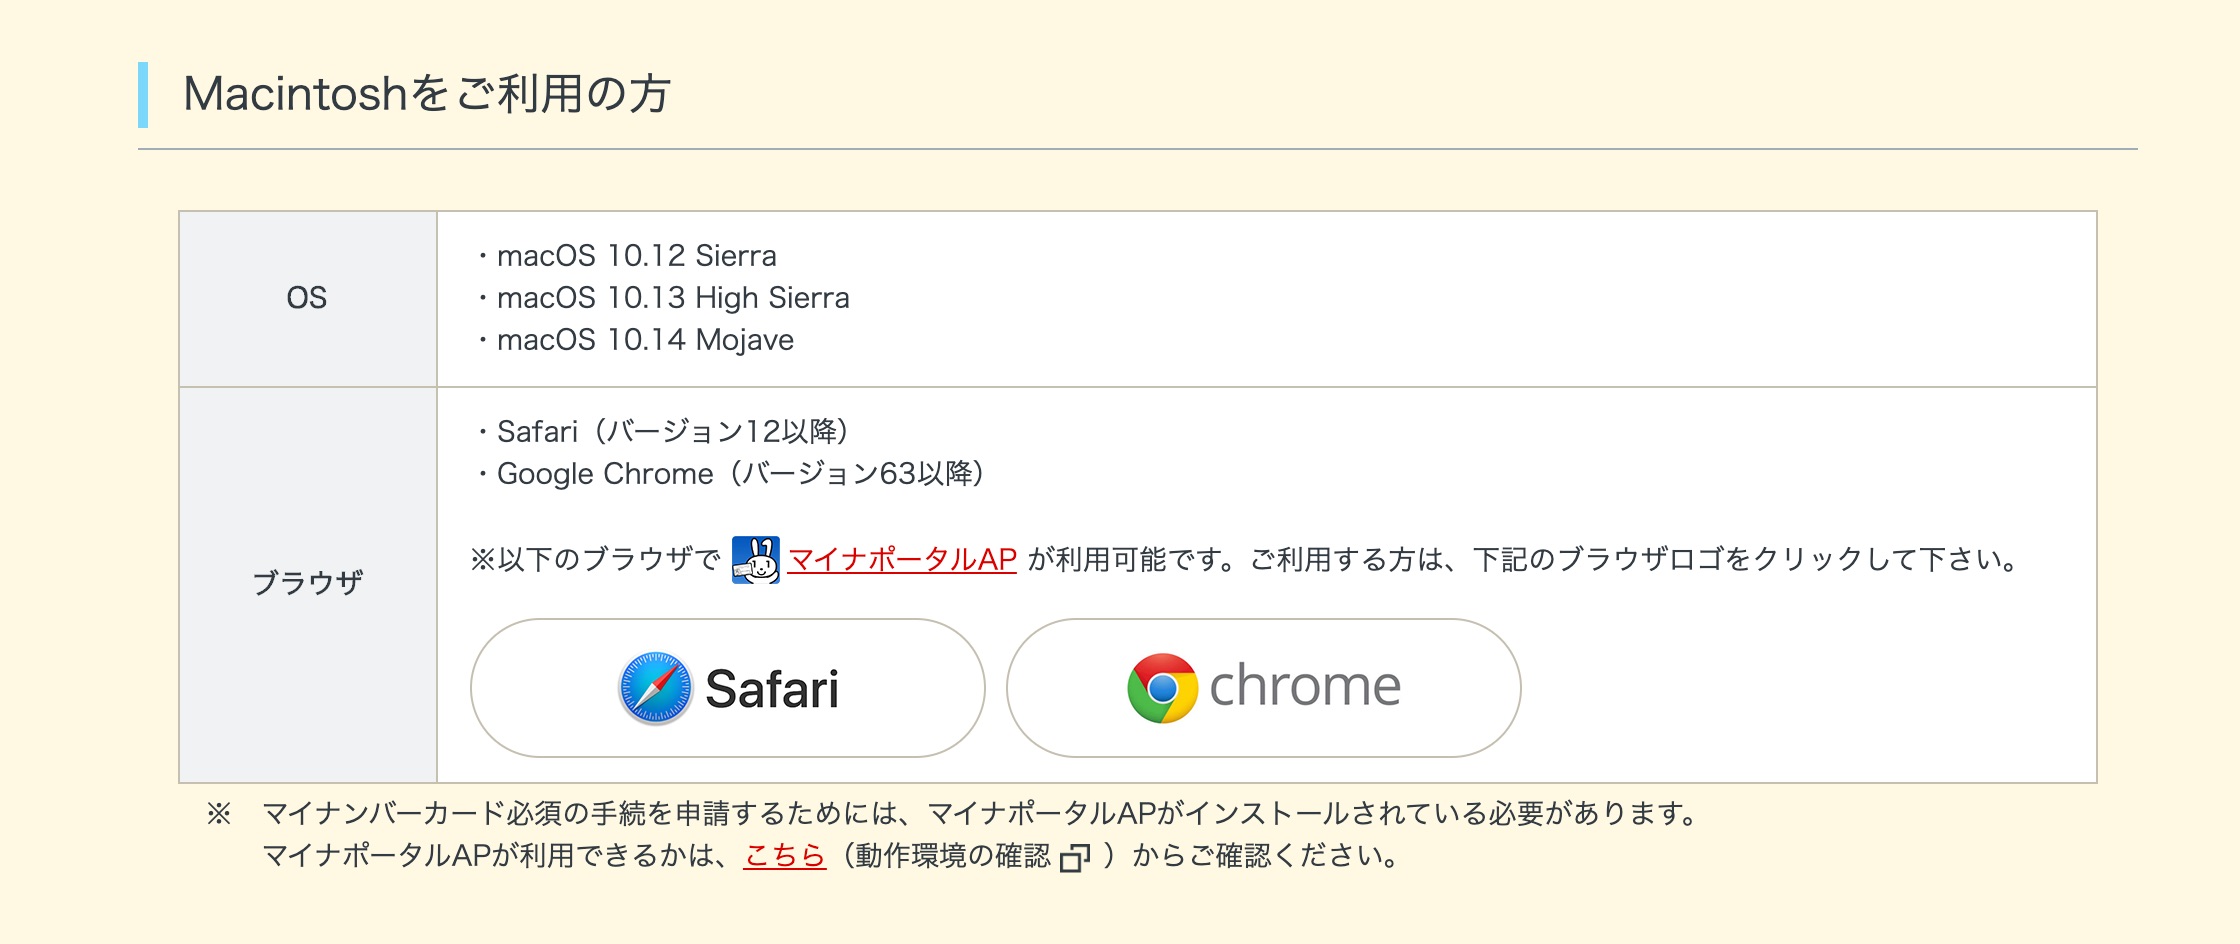Click the Safari compass icon

(x=655, y=688)
